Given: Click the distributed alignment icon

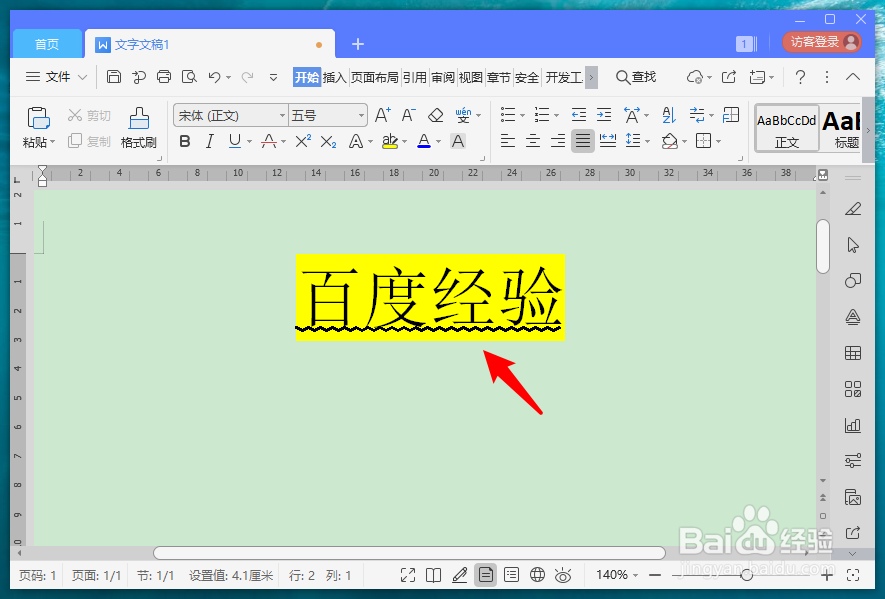Looking at the screenshot, I should coord(608,141).
